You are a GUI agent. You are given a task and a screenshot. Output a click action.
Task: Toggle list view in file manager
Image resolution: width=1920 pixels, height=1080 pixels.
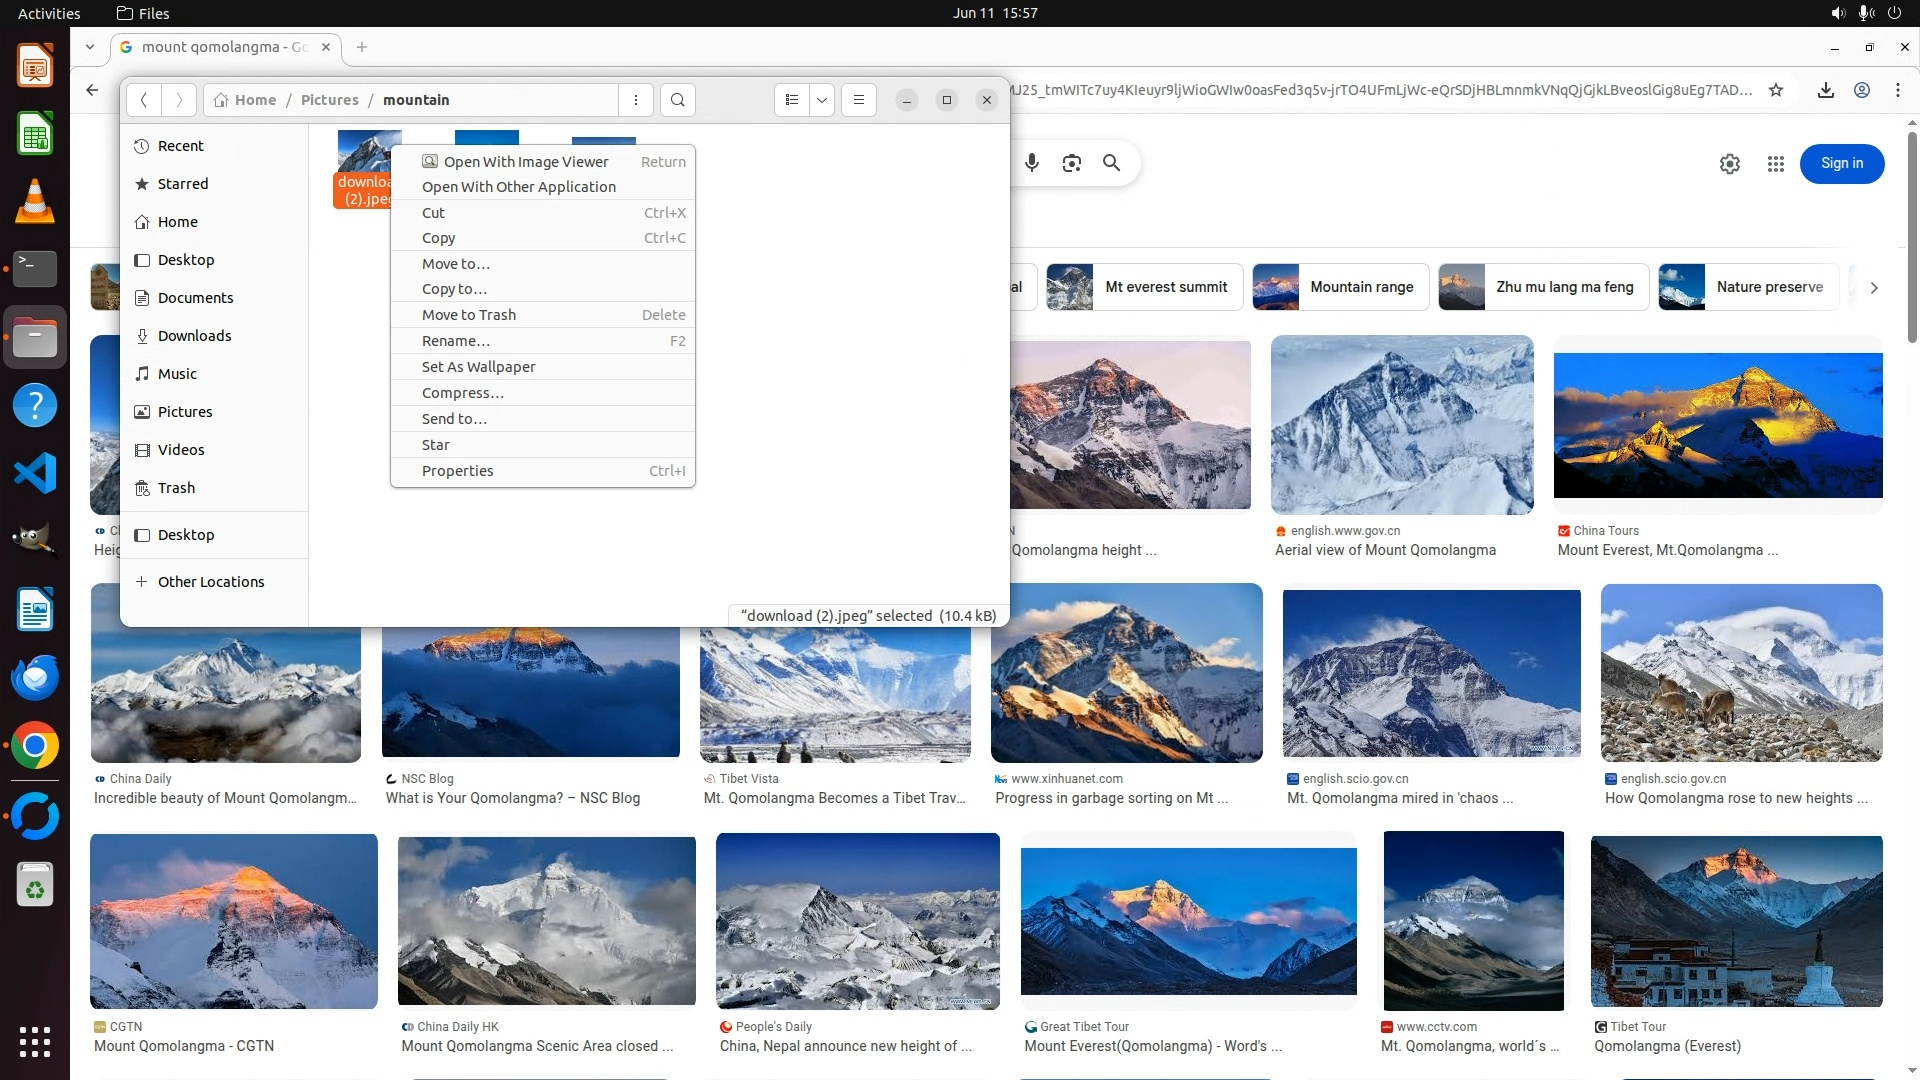coord(791,100)
